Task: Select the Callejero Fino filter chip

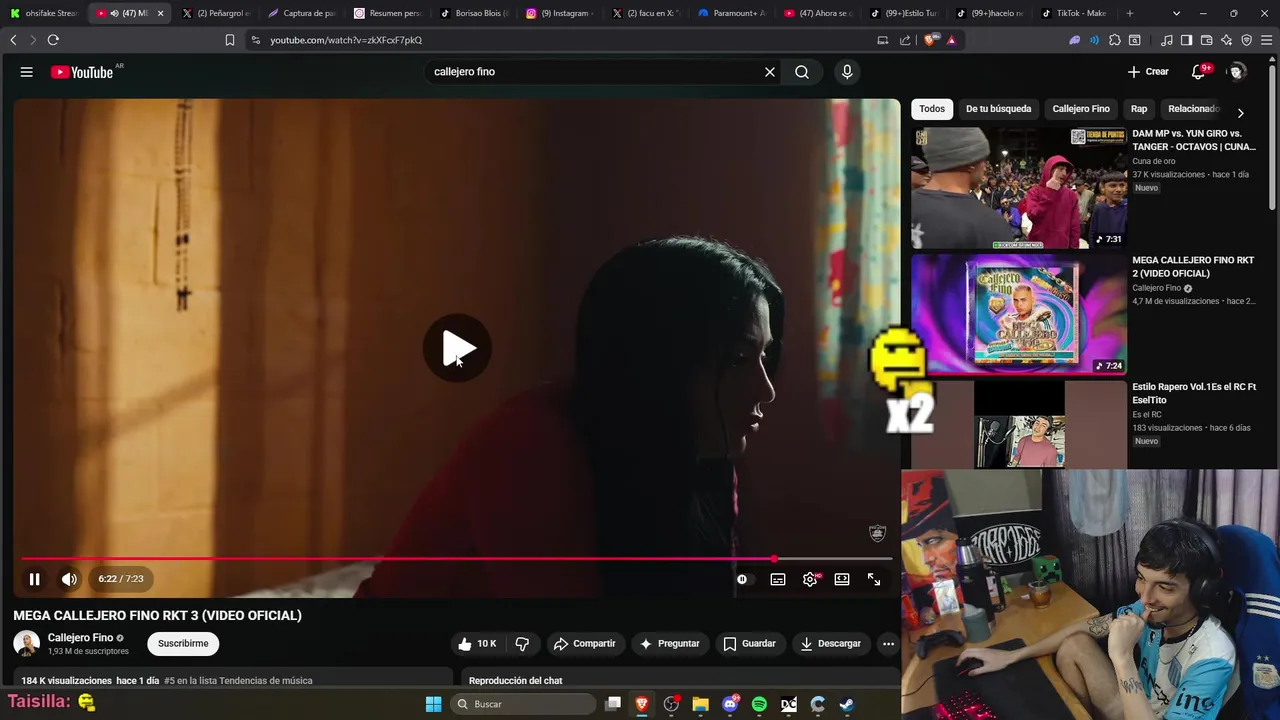Action: [x=1081, y=109]
